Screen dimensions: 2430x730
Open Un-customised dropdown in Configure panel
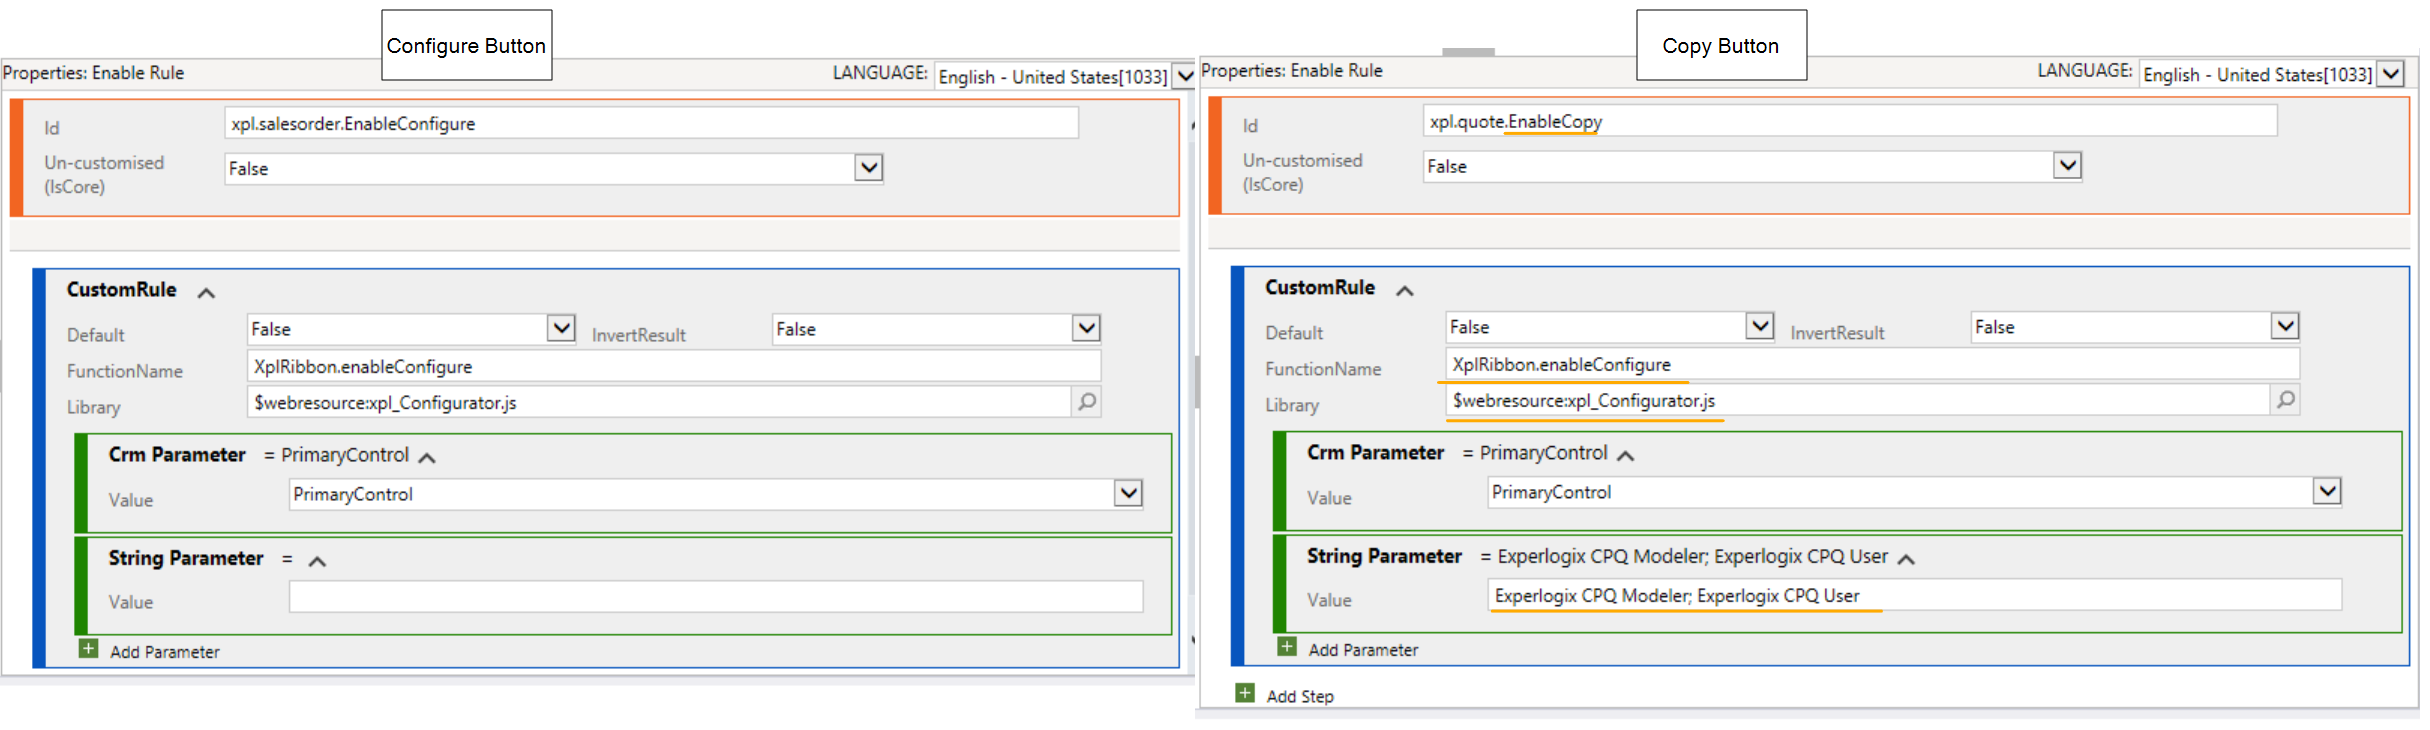869,168
